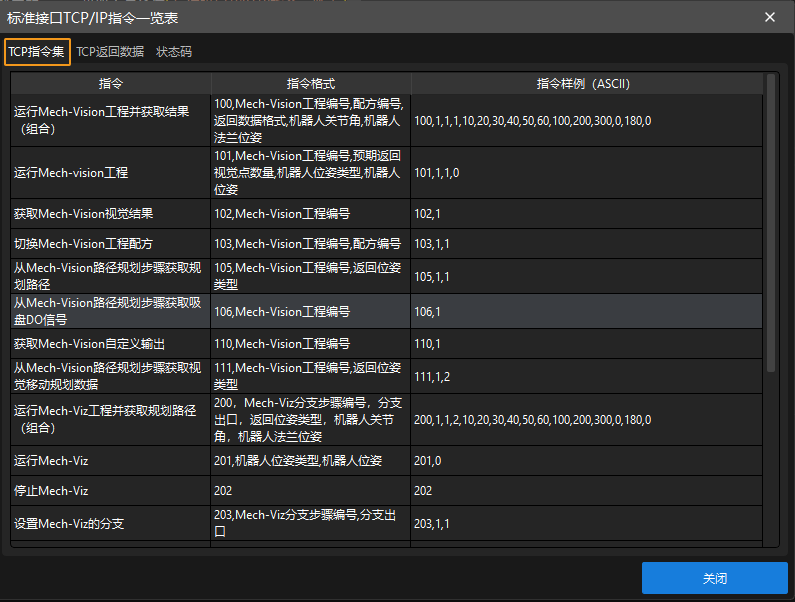
Task: Close the dialog with the X icon
Action: click(770, 17)
